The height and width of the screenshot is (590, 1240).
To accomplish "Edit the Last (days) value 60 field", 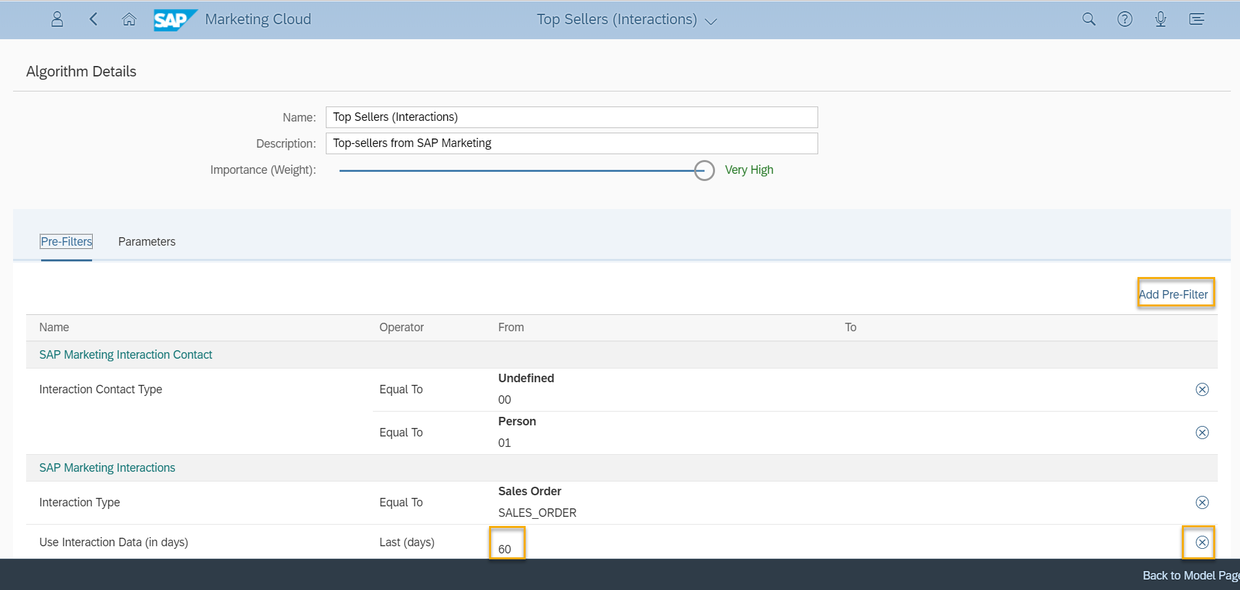I will point(507,546).
